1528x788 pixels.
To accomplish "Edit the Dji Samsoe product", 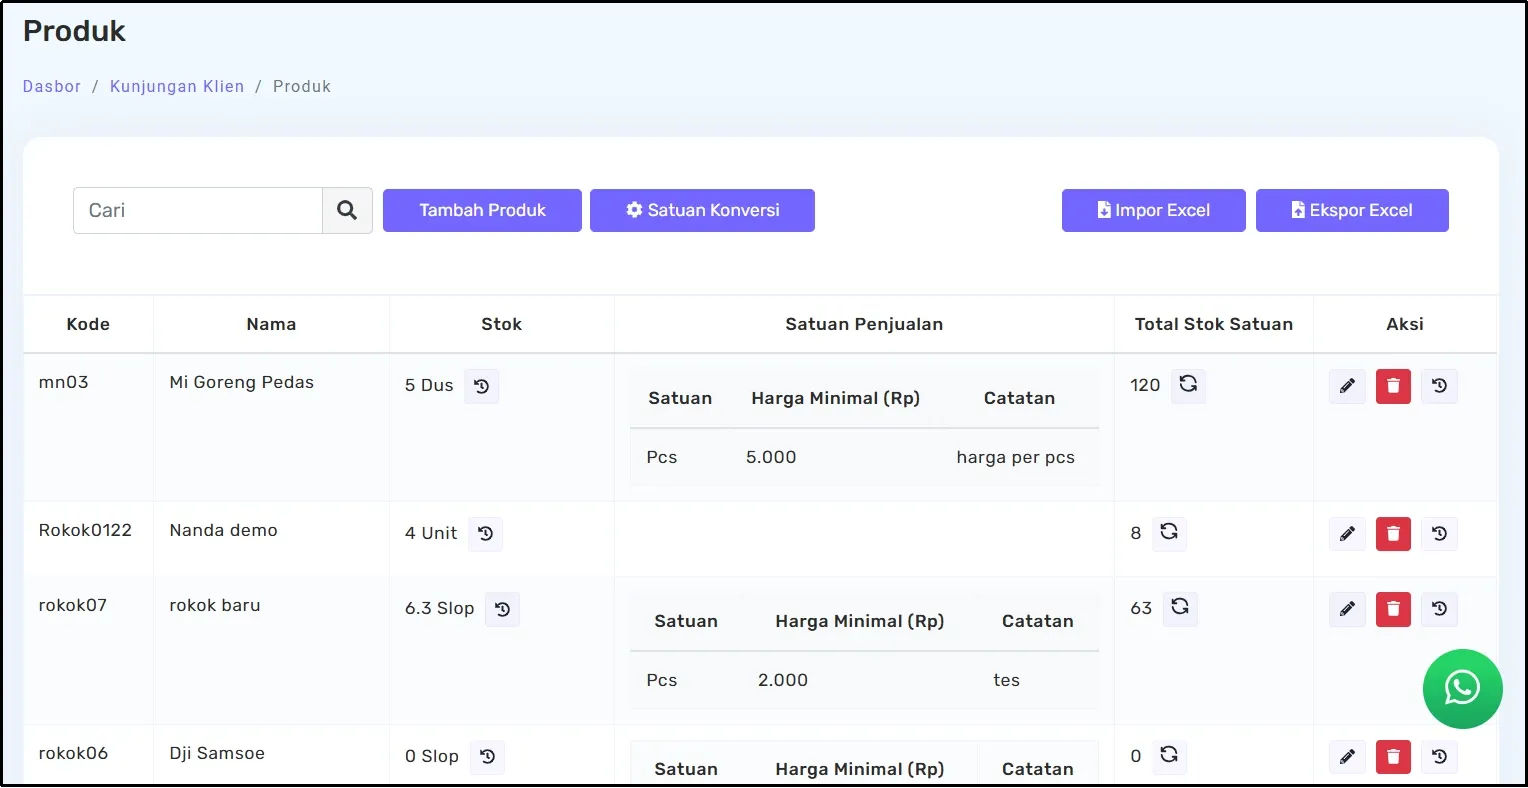I will point(1347,757).
